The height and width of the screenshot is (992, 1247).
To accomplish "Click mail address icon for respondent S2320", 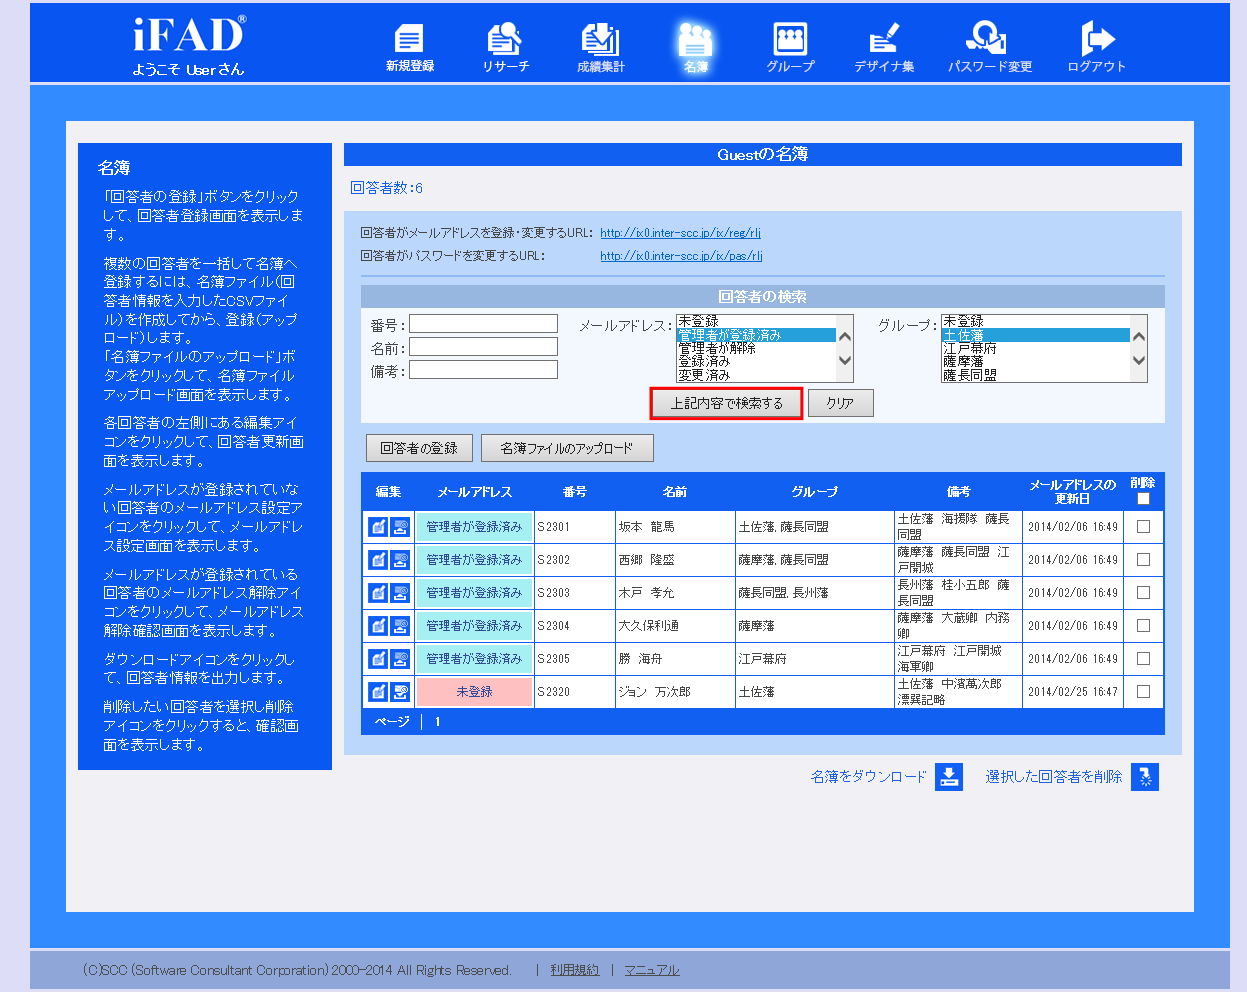I will (400, 692).
